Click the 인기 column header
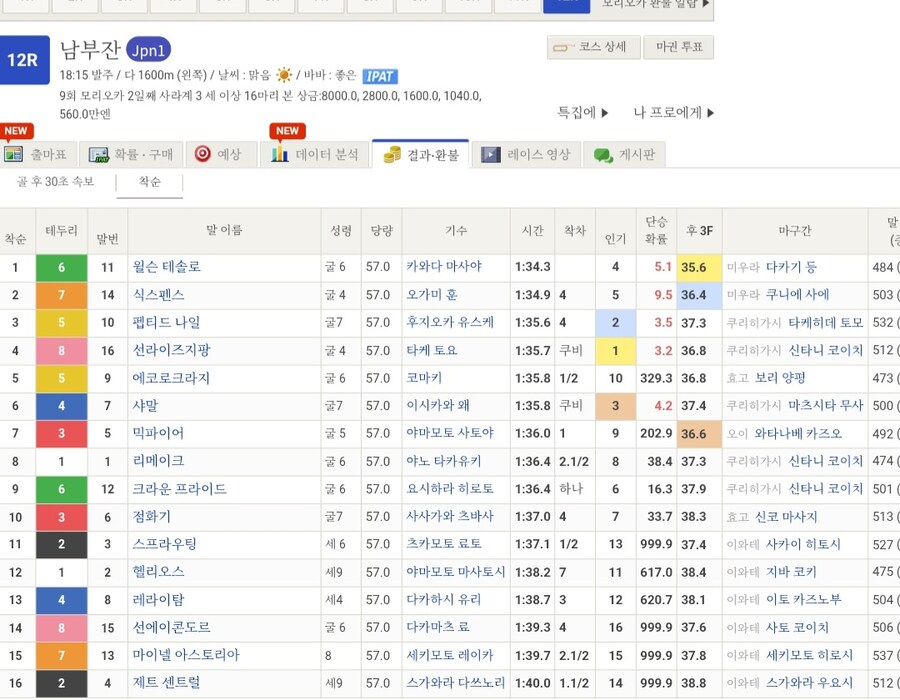This screenshot has height=700, width=900. (615, 231)
